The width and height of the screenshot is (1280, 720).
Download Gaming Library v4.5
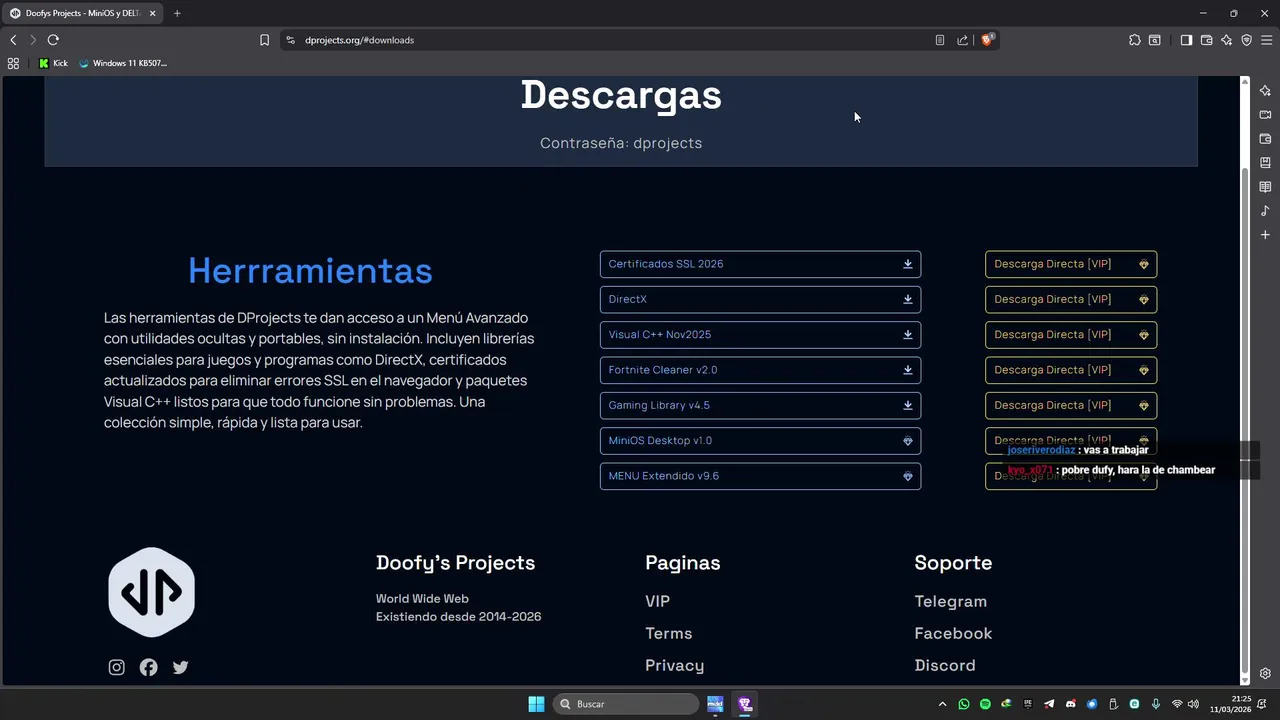(x=760, y=405)
